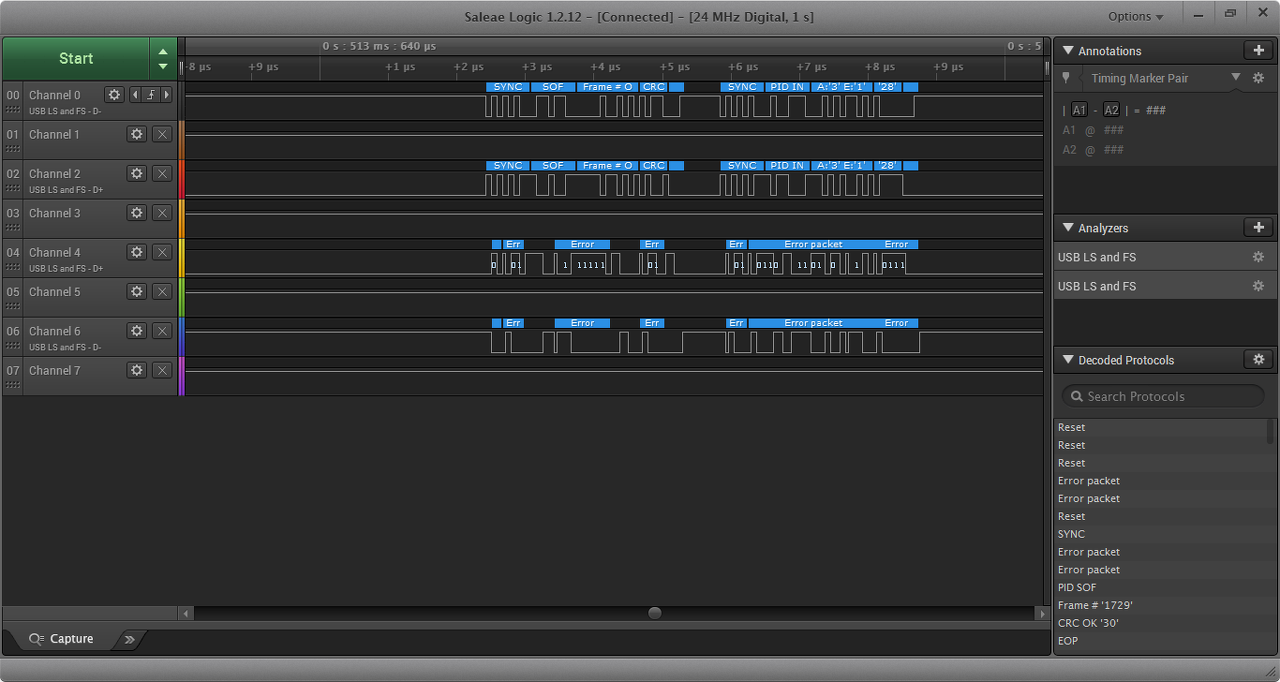This screenshot has width=1280, height=682.
Task: Remove Channel 7 with its X button
Action: pyautogui.click(x=162, y=370)
